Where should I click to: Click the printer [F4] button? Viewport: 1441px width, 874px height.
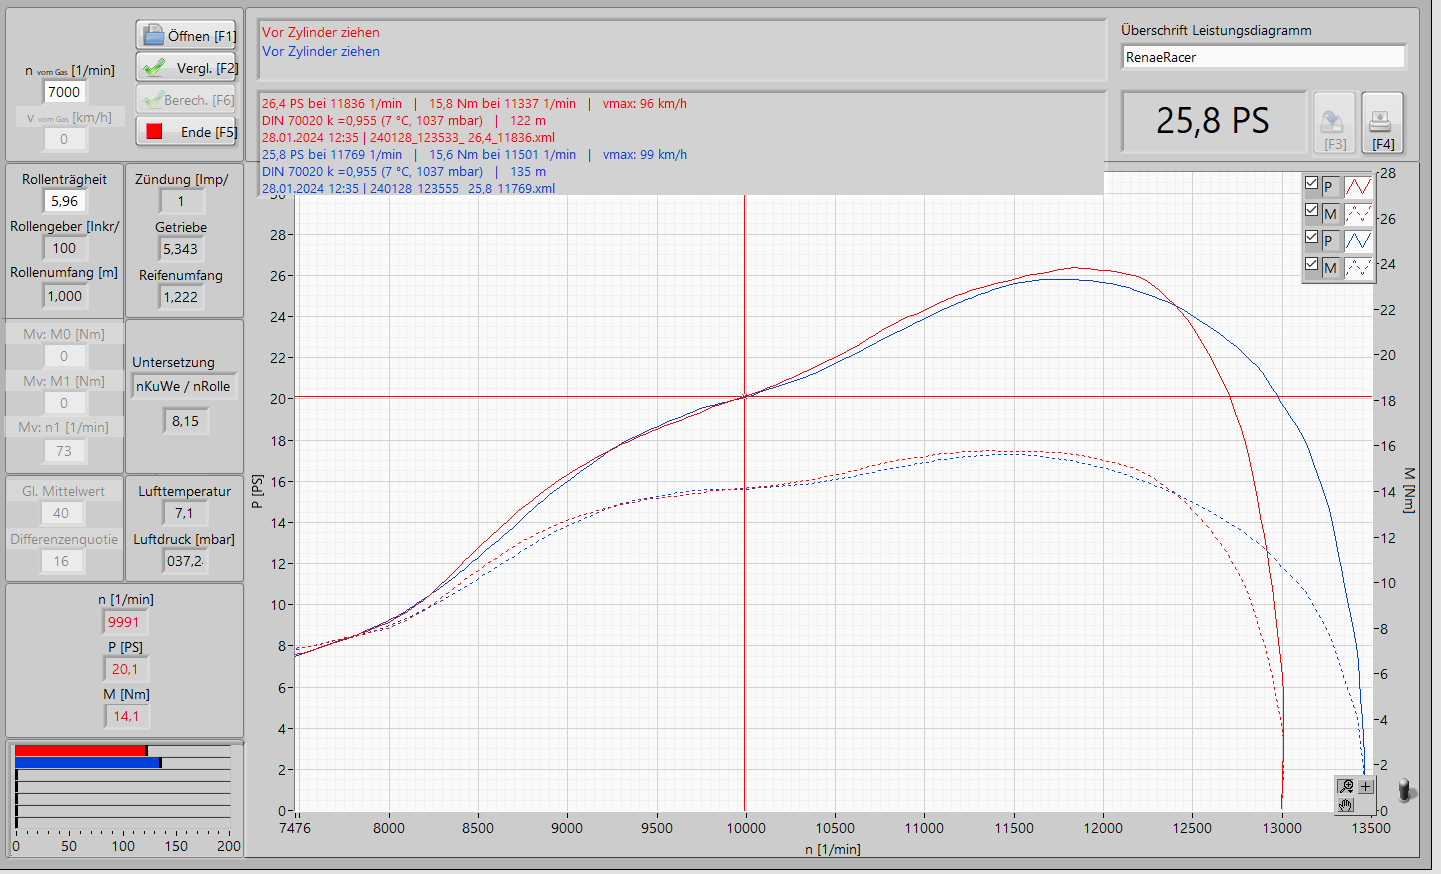(1381, 124)
